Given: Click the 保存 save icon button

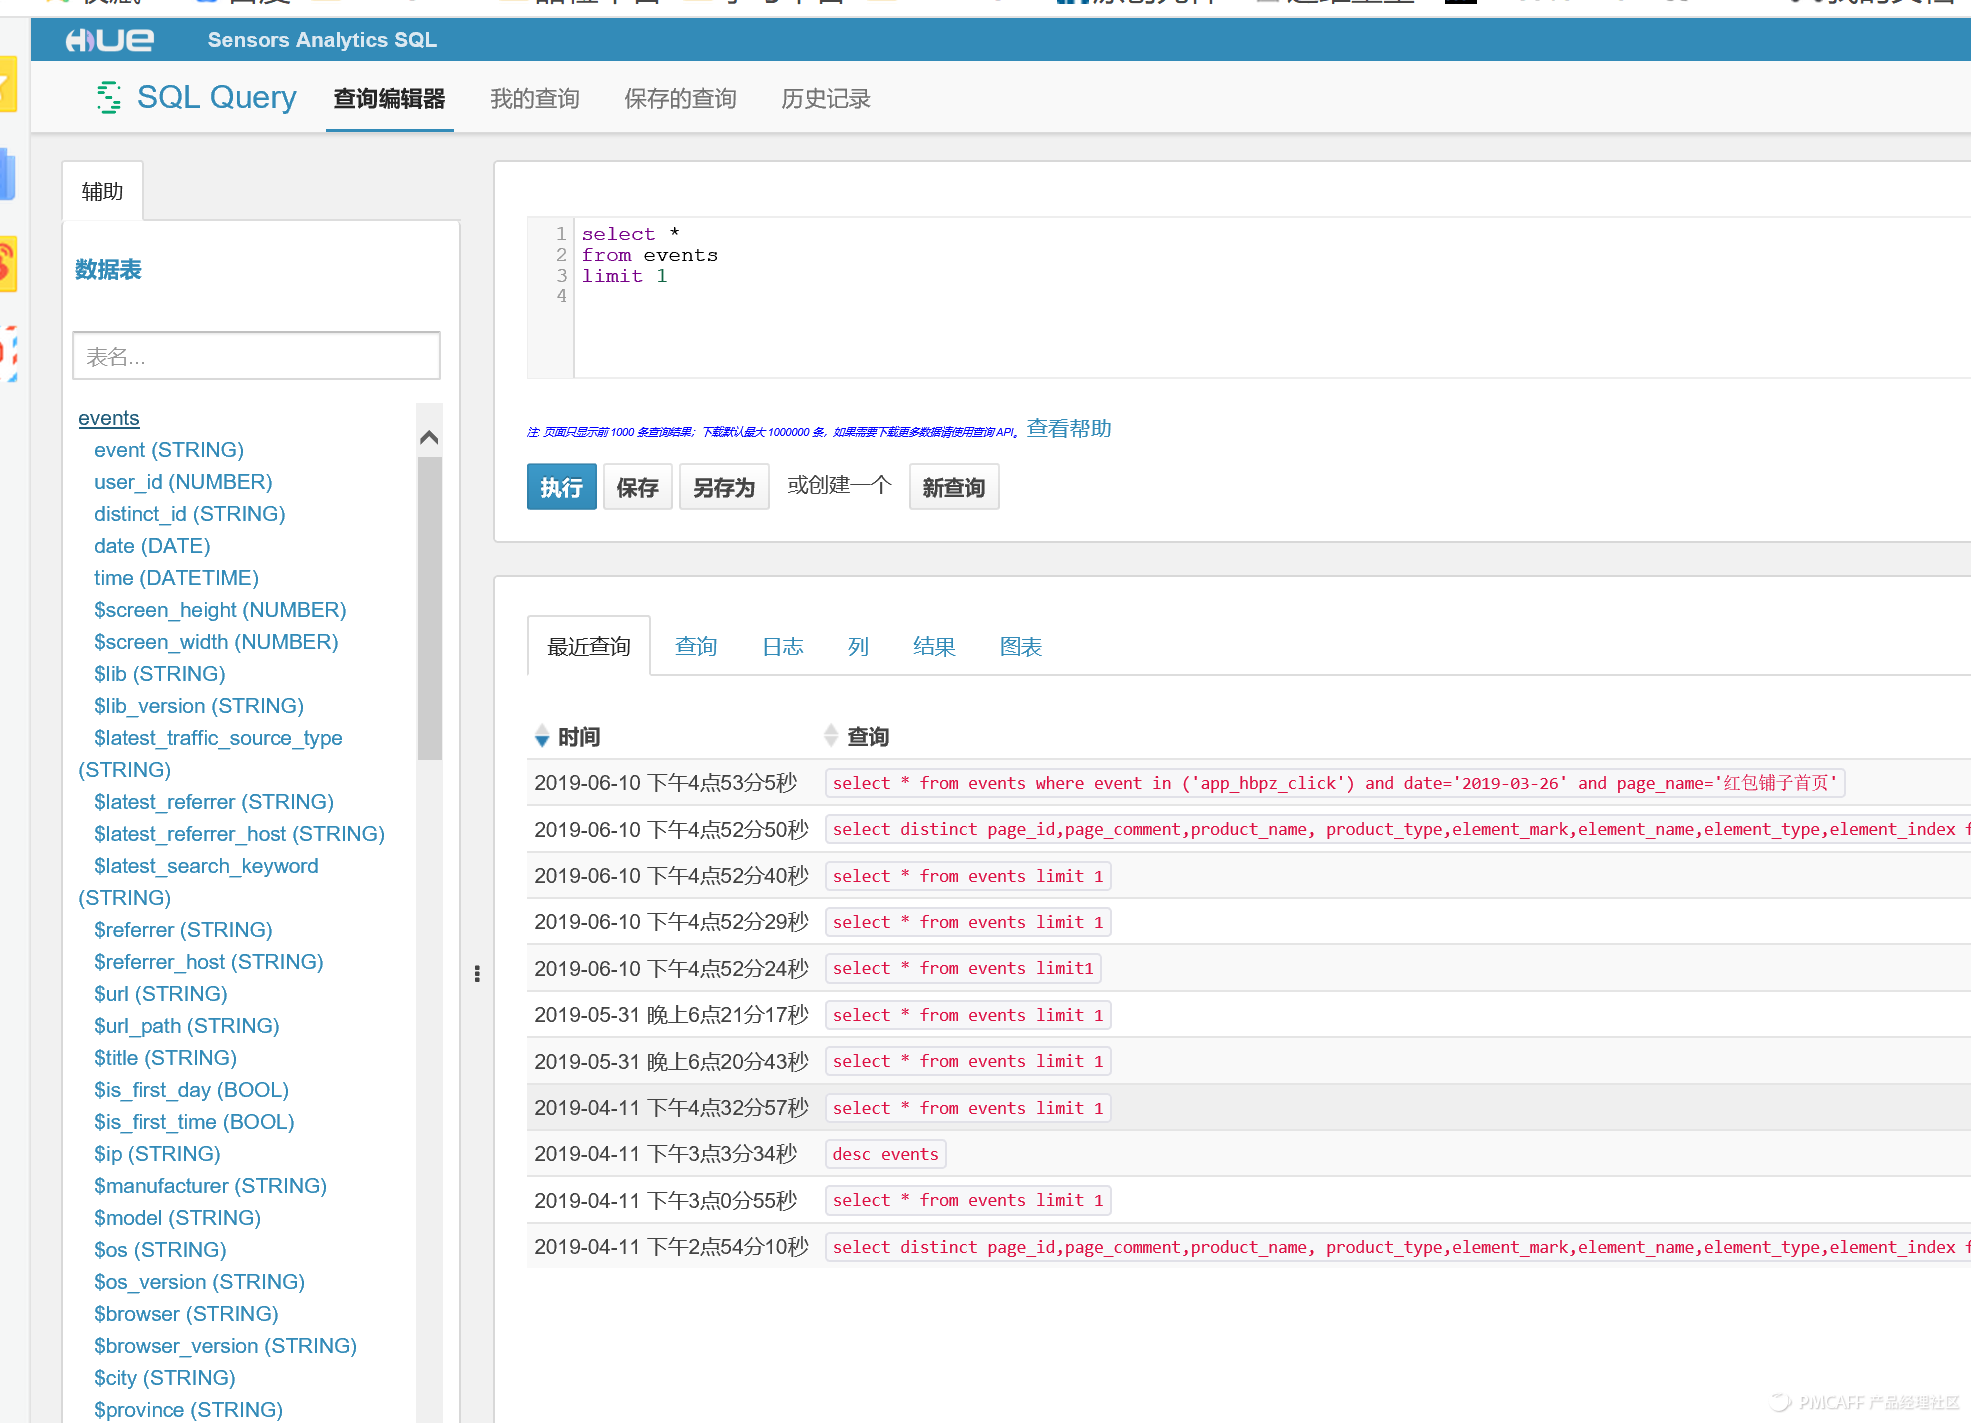Looking at the screenshot, I should (x=635, y=488).
